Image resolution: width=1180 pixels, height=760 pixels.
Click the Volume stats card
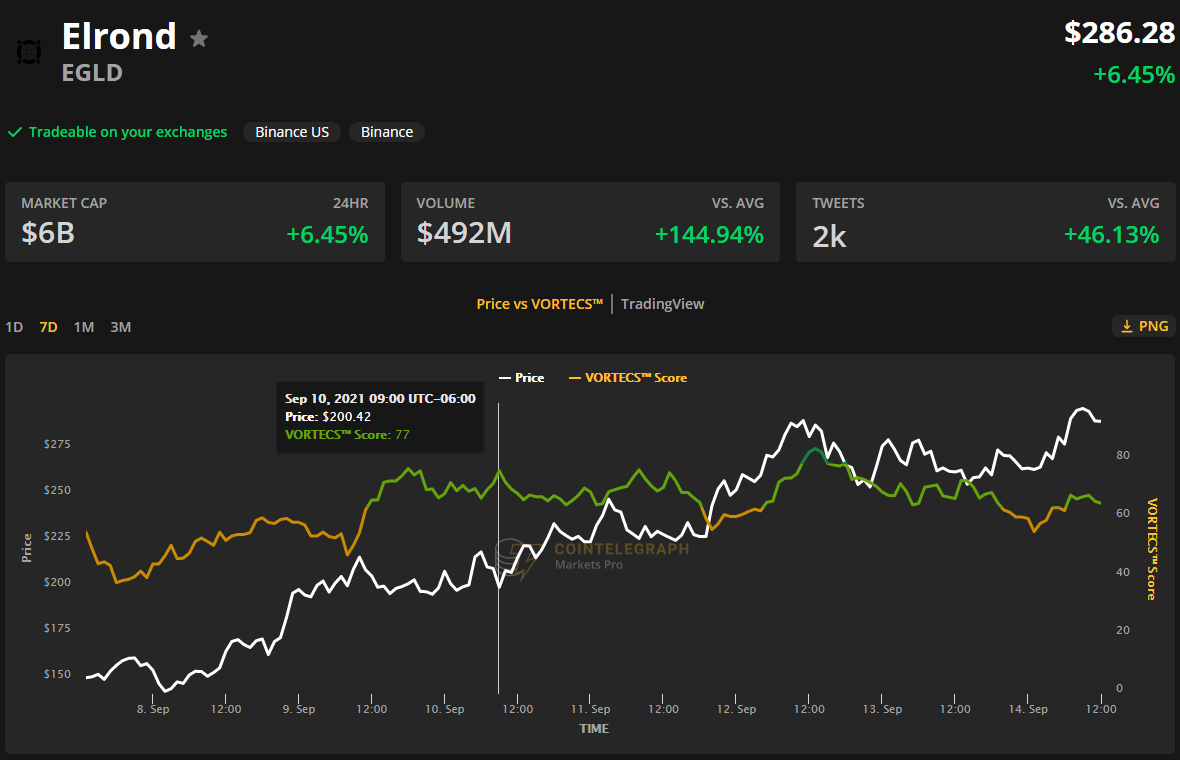pos(590,222)
